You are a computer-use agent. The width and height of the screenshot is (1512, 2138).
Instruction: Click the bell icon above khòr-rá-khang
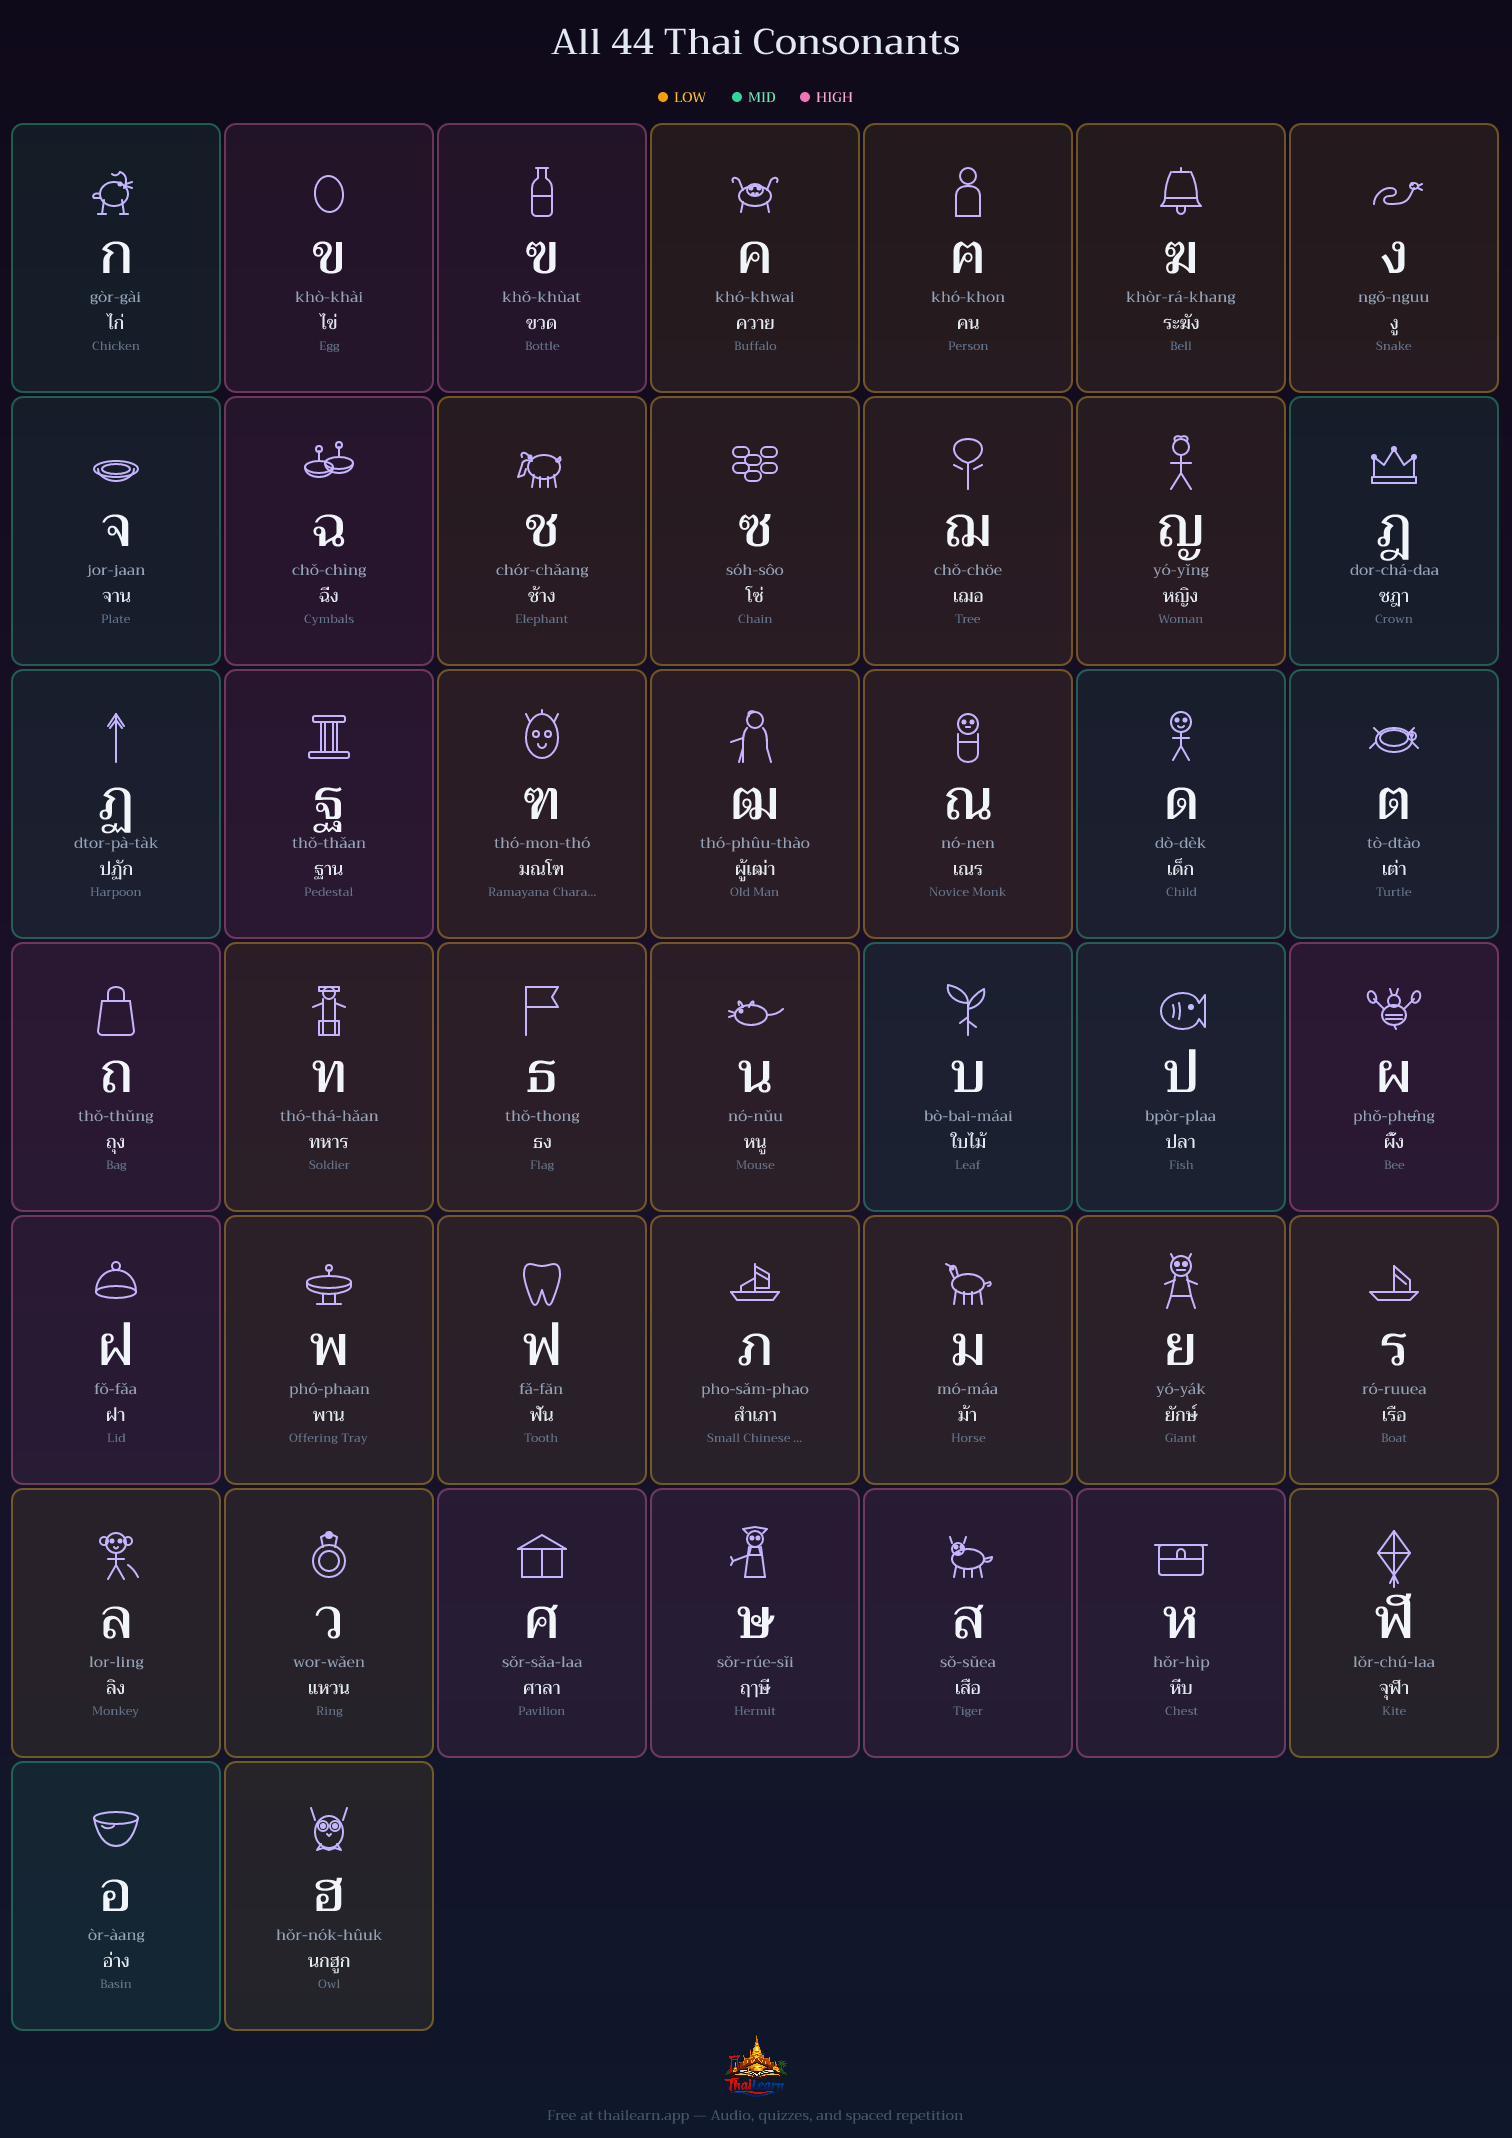[1180, 191]
